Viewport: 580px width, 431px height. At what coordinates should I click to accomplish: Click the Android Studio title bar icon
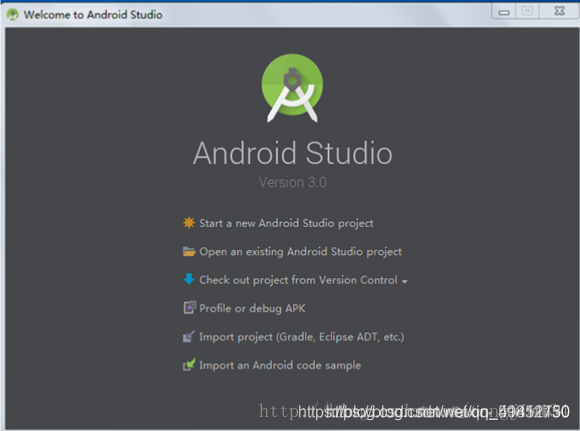point(13,15)
